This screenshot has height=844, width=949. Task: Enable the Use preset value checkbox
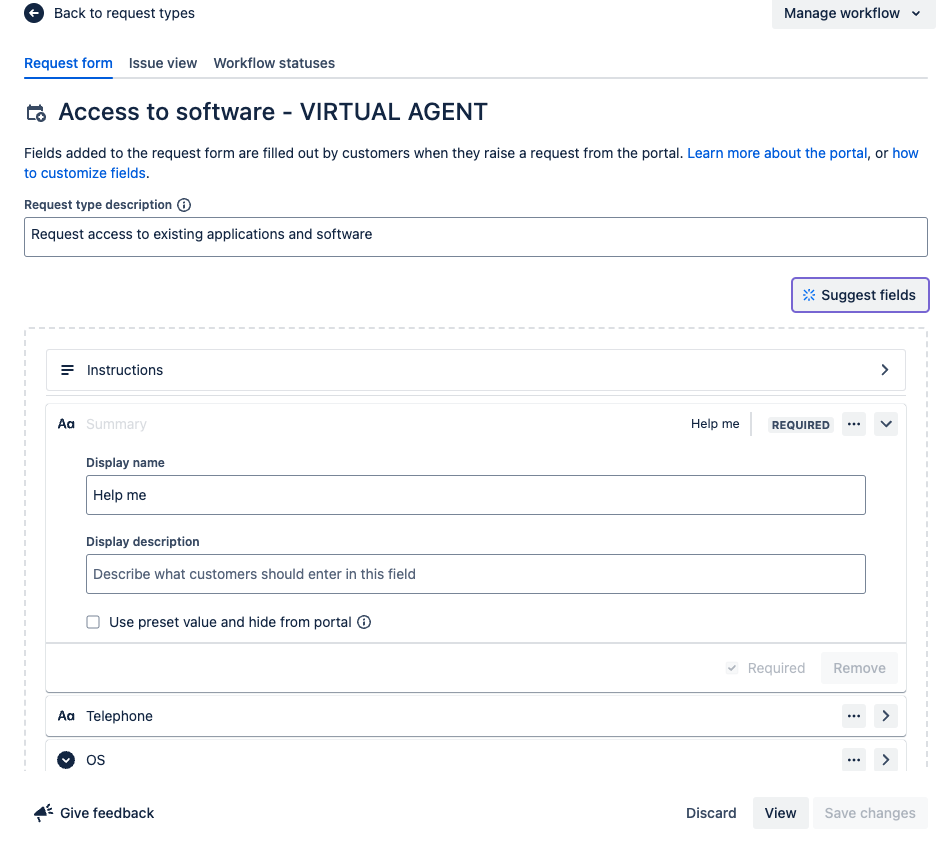(x=93, y=621)
